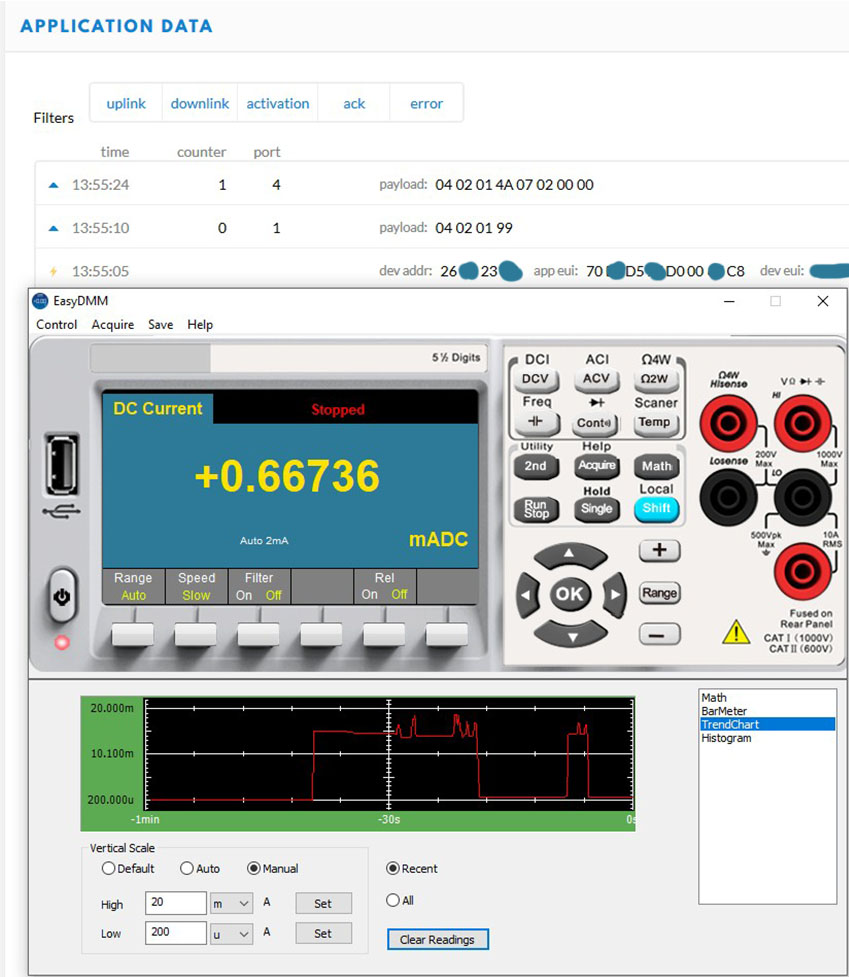Click the blue Shift button
This screenshot has height=977, width=849.
point(657,508)
